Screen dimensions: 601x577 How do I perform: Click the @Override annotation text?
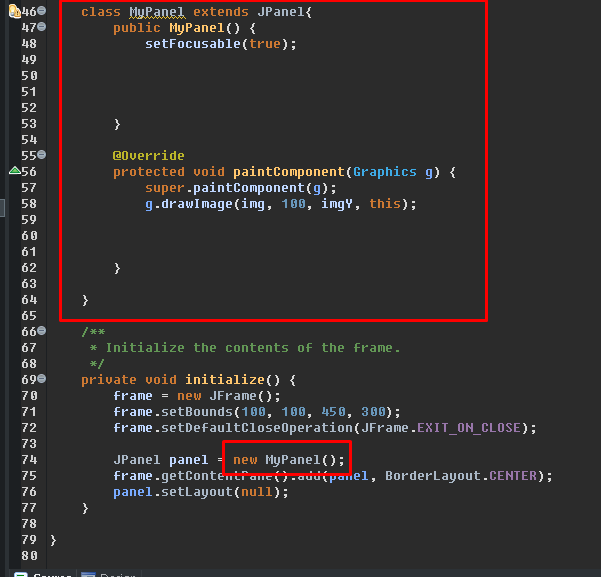coord(149,156)
